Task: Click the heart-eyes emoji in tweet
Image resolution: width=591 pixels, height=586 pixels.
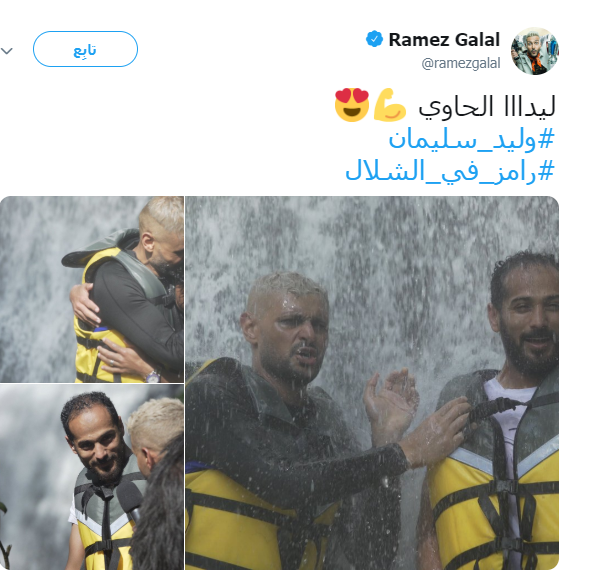Action: [x=352, y=105]
